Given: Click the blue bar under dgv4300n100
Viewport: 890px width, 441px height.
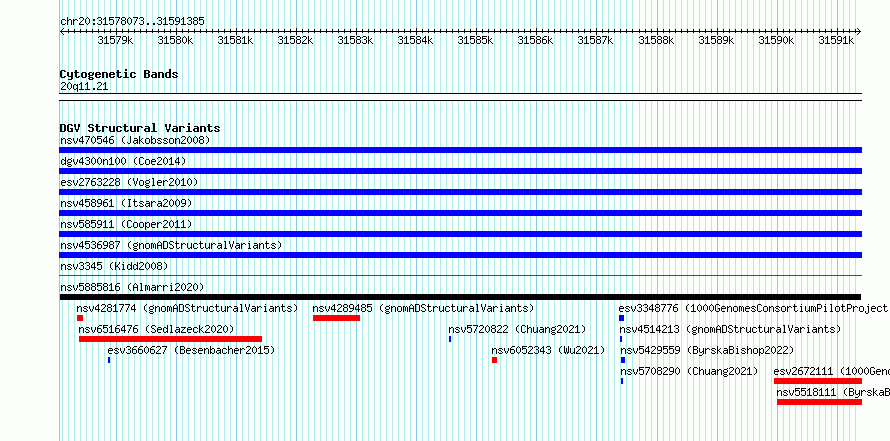Looking at the screenshot, I should click(460, 171).
